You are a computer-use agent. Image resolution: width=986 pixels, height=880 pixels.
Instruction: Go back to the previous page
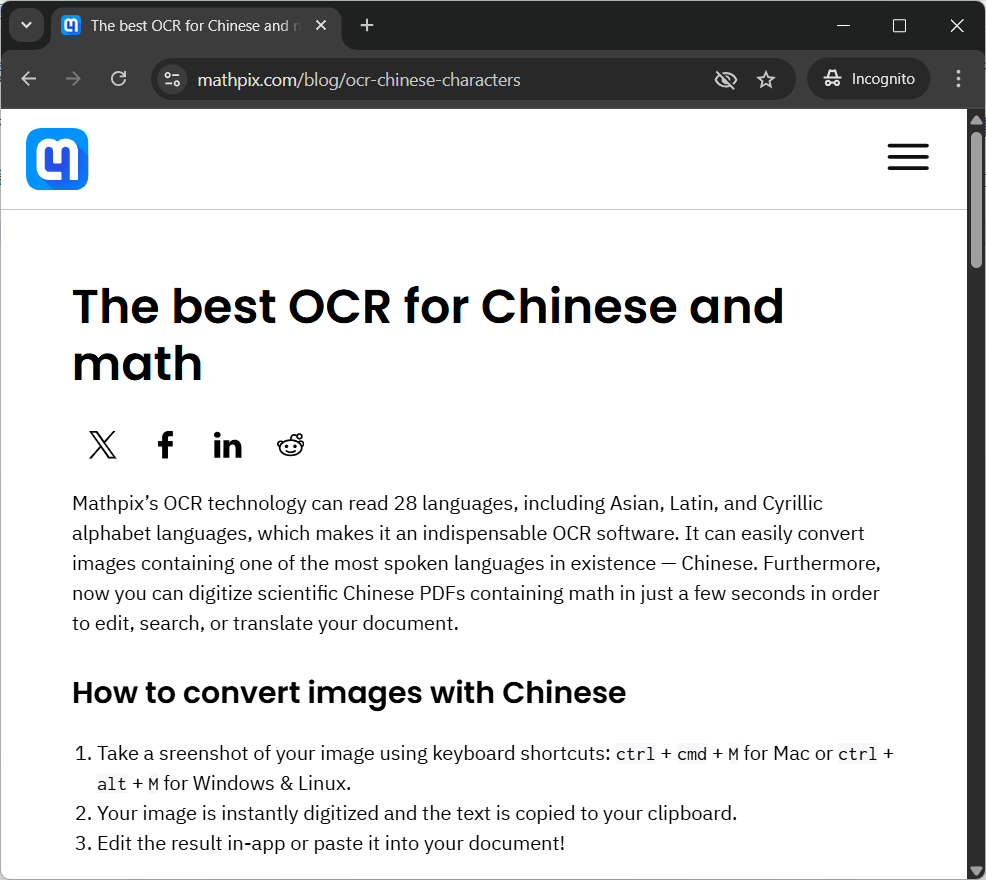coord(29,79)
